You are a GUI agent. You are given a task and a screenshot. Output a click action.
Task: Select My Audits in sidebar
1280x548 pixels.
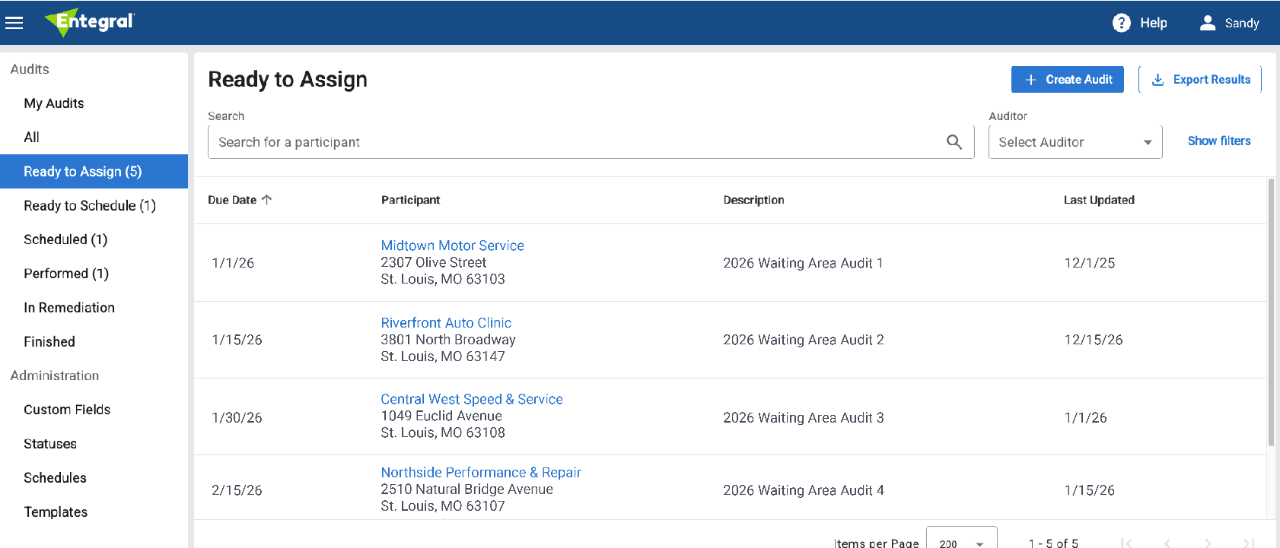click(54, 103)
